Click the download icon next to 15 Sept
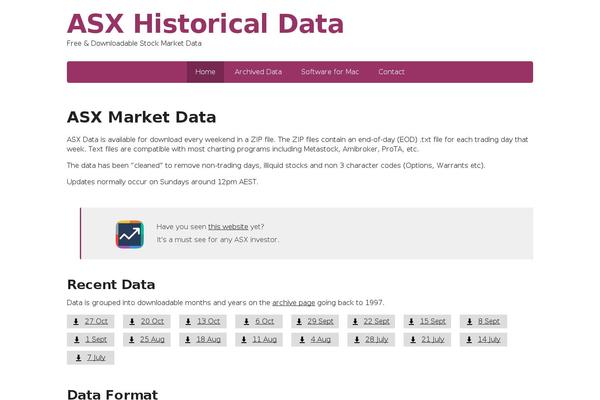 [411, 322]
